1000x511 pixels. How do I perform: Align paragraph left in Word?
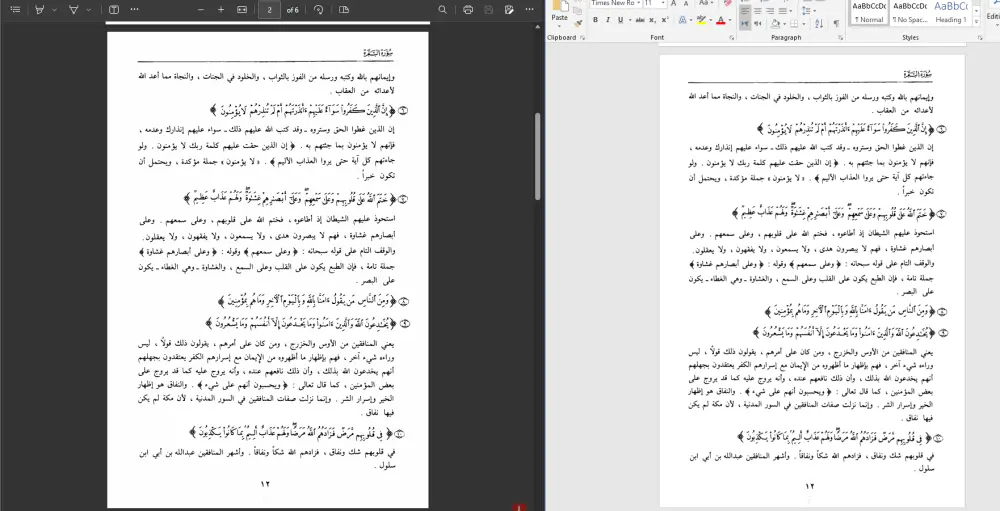click(745, 11)
